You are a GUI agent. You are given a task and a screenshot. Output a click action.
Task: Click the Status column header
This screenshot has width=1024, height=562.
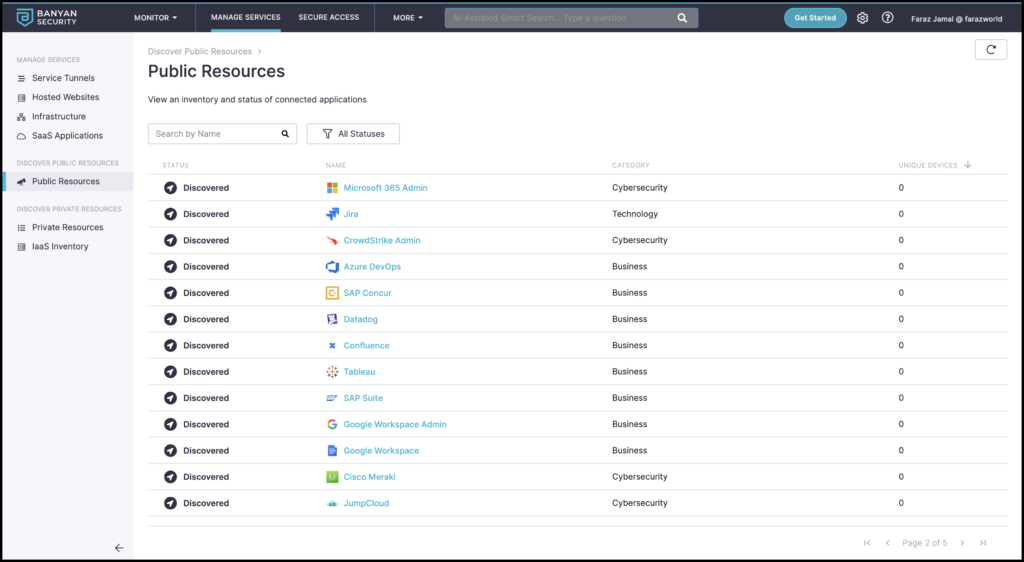point(176,166)
